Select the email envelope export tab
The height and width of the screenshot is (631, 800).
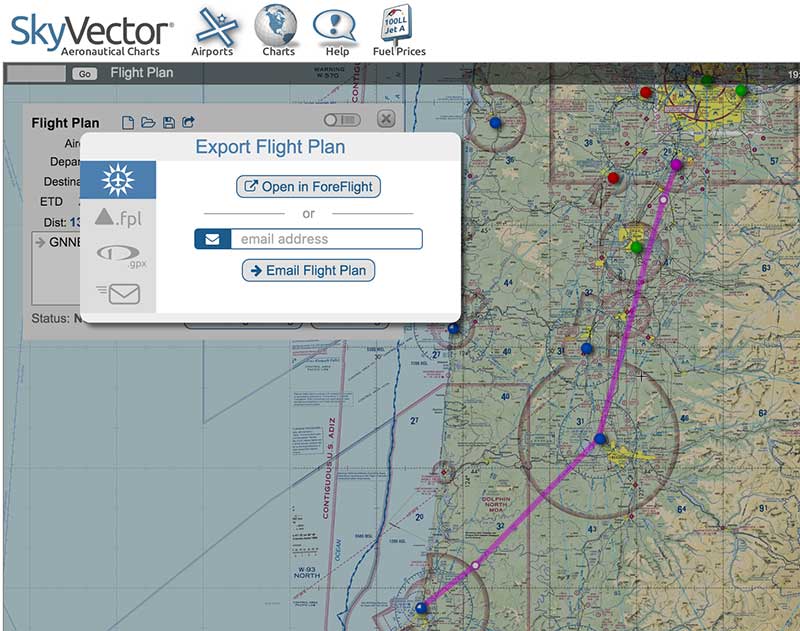(x=118, y=293)
